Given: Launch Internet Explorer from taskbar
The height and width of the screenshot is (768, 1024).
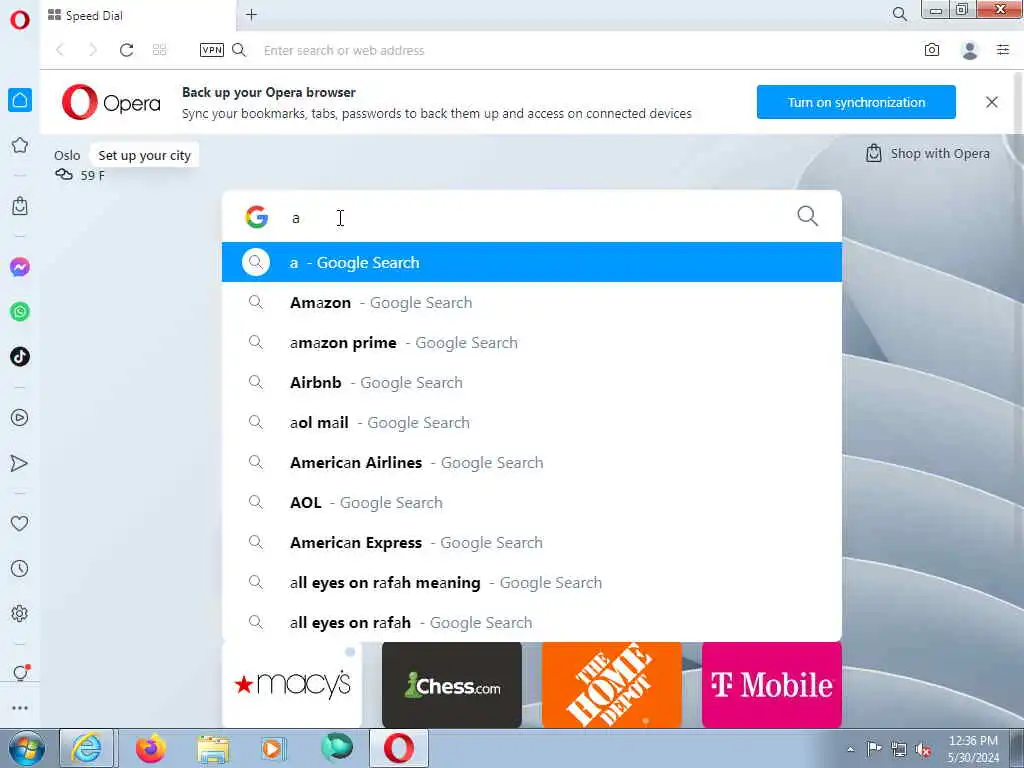Looking at the screenshot, I should pos(87,748).
